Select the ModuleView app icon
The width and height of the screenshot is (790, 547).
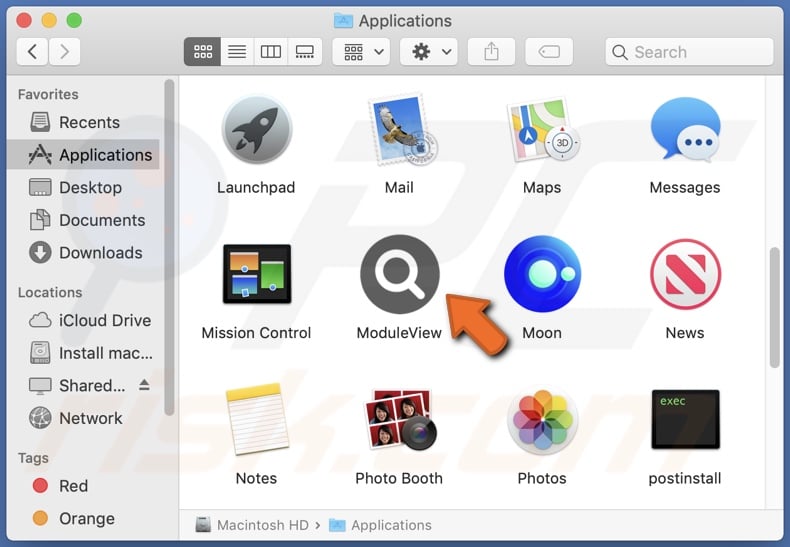point(400,274)
